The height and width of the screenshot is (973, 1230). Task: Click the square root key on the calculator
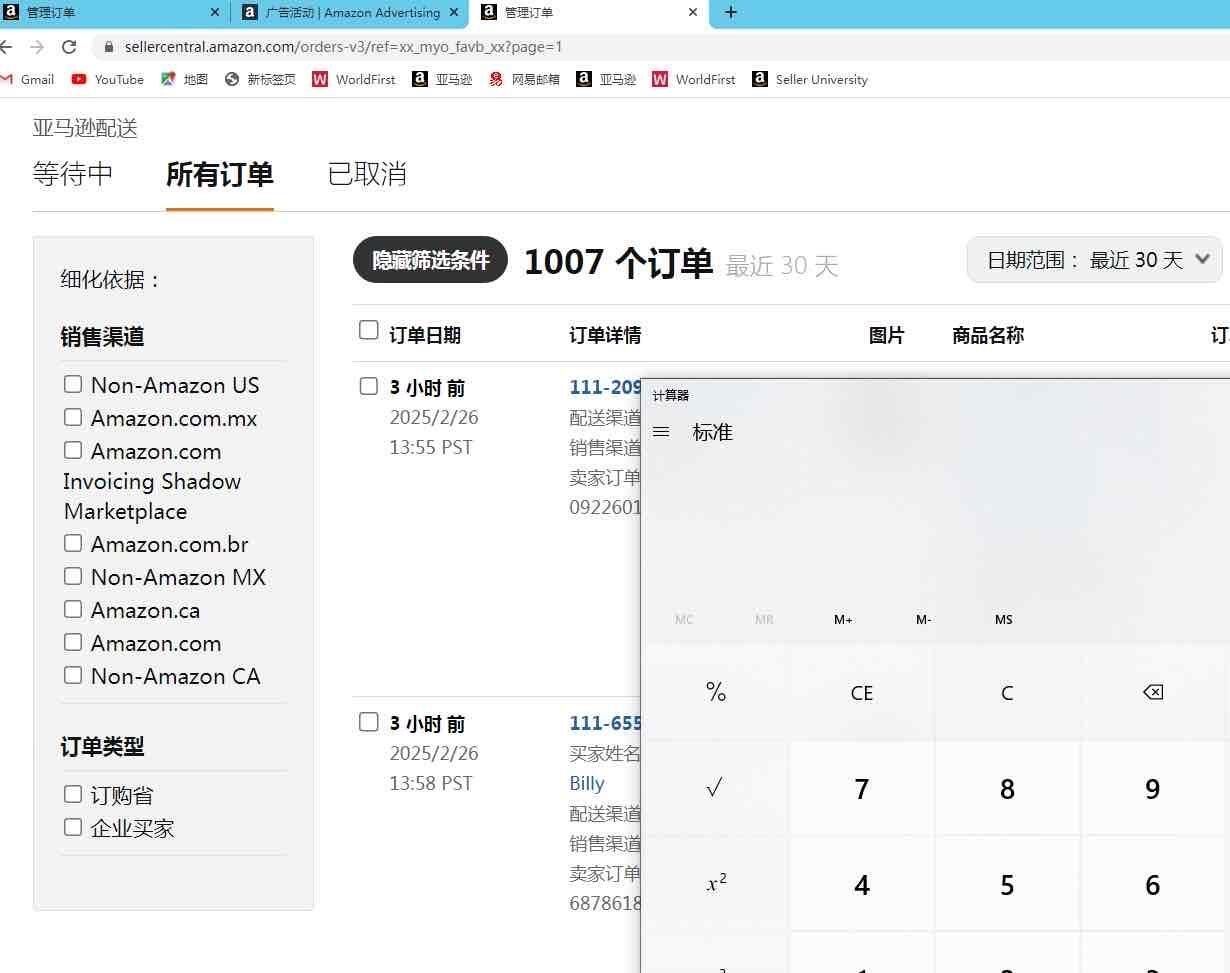(x=716, y=789)
